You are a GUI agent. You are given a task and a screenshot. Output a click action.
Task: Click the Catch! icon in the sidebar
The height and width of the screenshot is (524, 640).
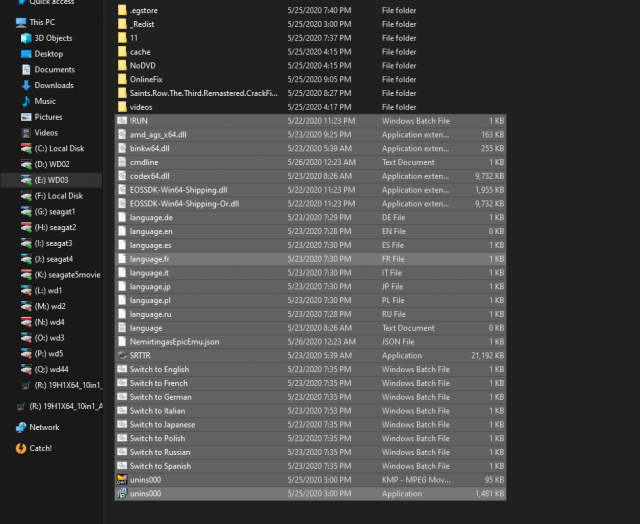[x=21, y=448]
